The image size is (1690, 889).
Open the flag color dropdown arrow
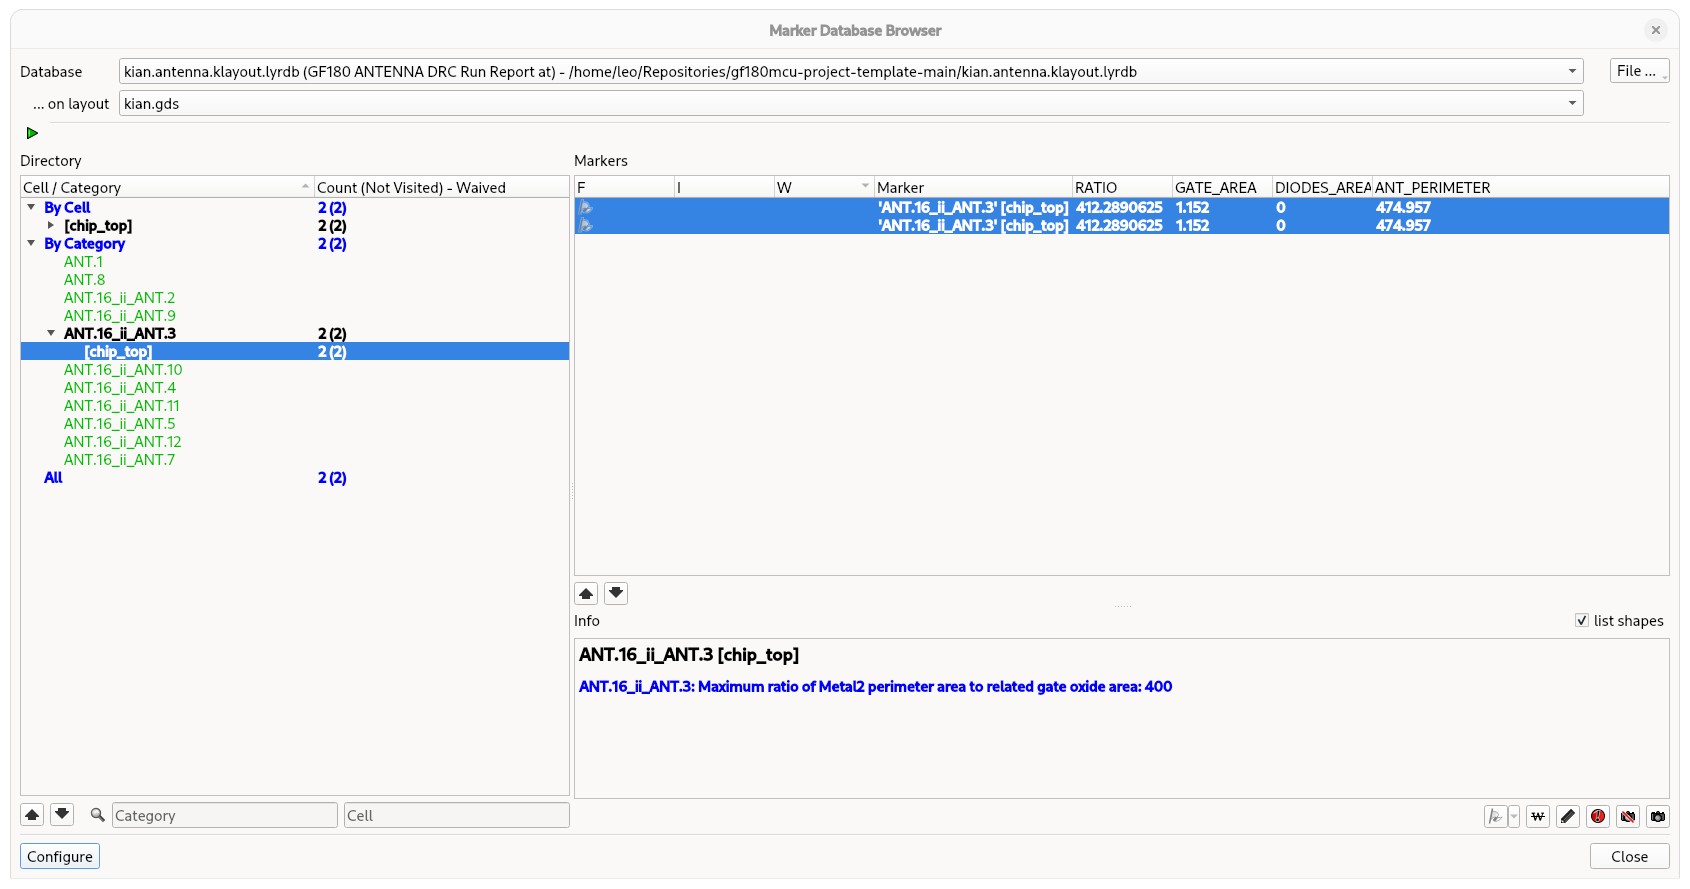1514,816
